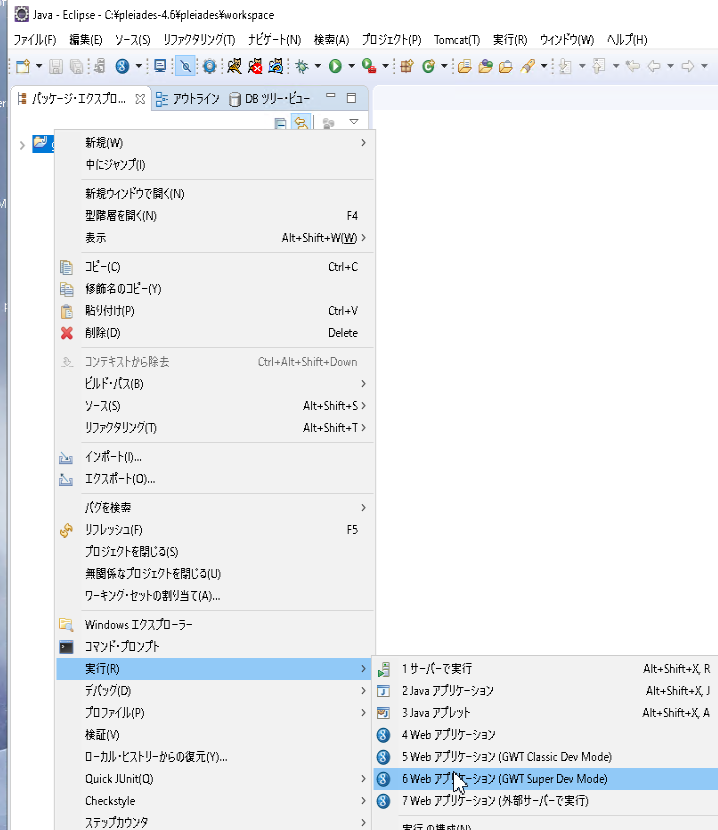The image size is (718, 830).
Task: Choose 4 Web アプリケーション
Action: (x=545, y=735)
